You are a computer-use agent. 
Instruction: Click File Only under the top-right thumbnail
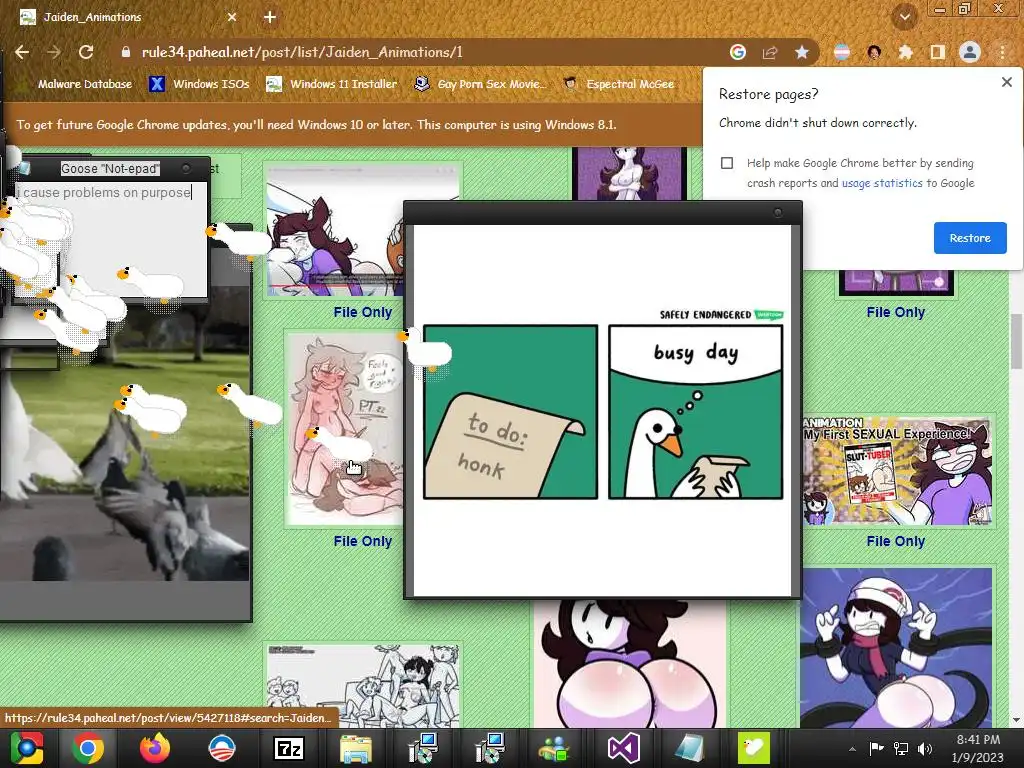click(x=895, y=312)
